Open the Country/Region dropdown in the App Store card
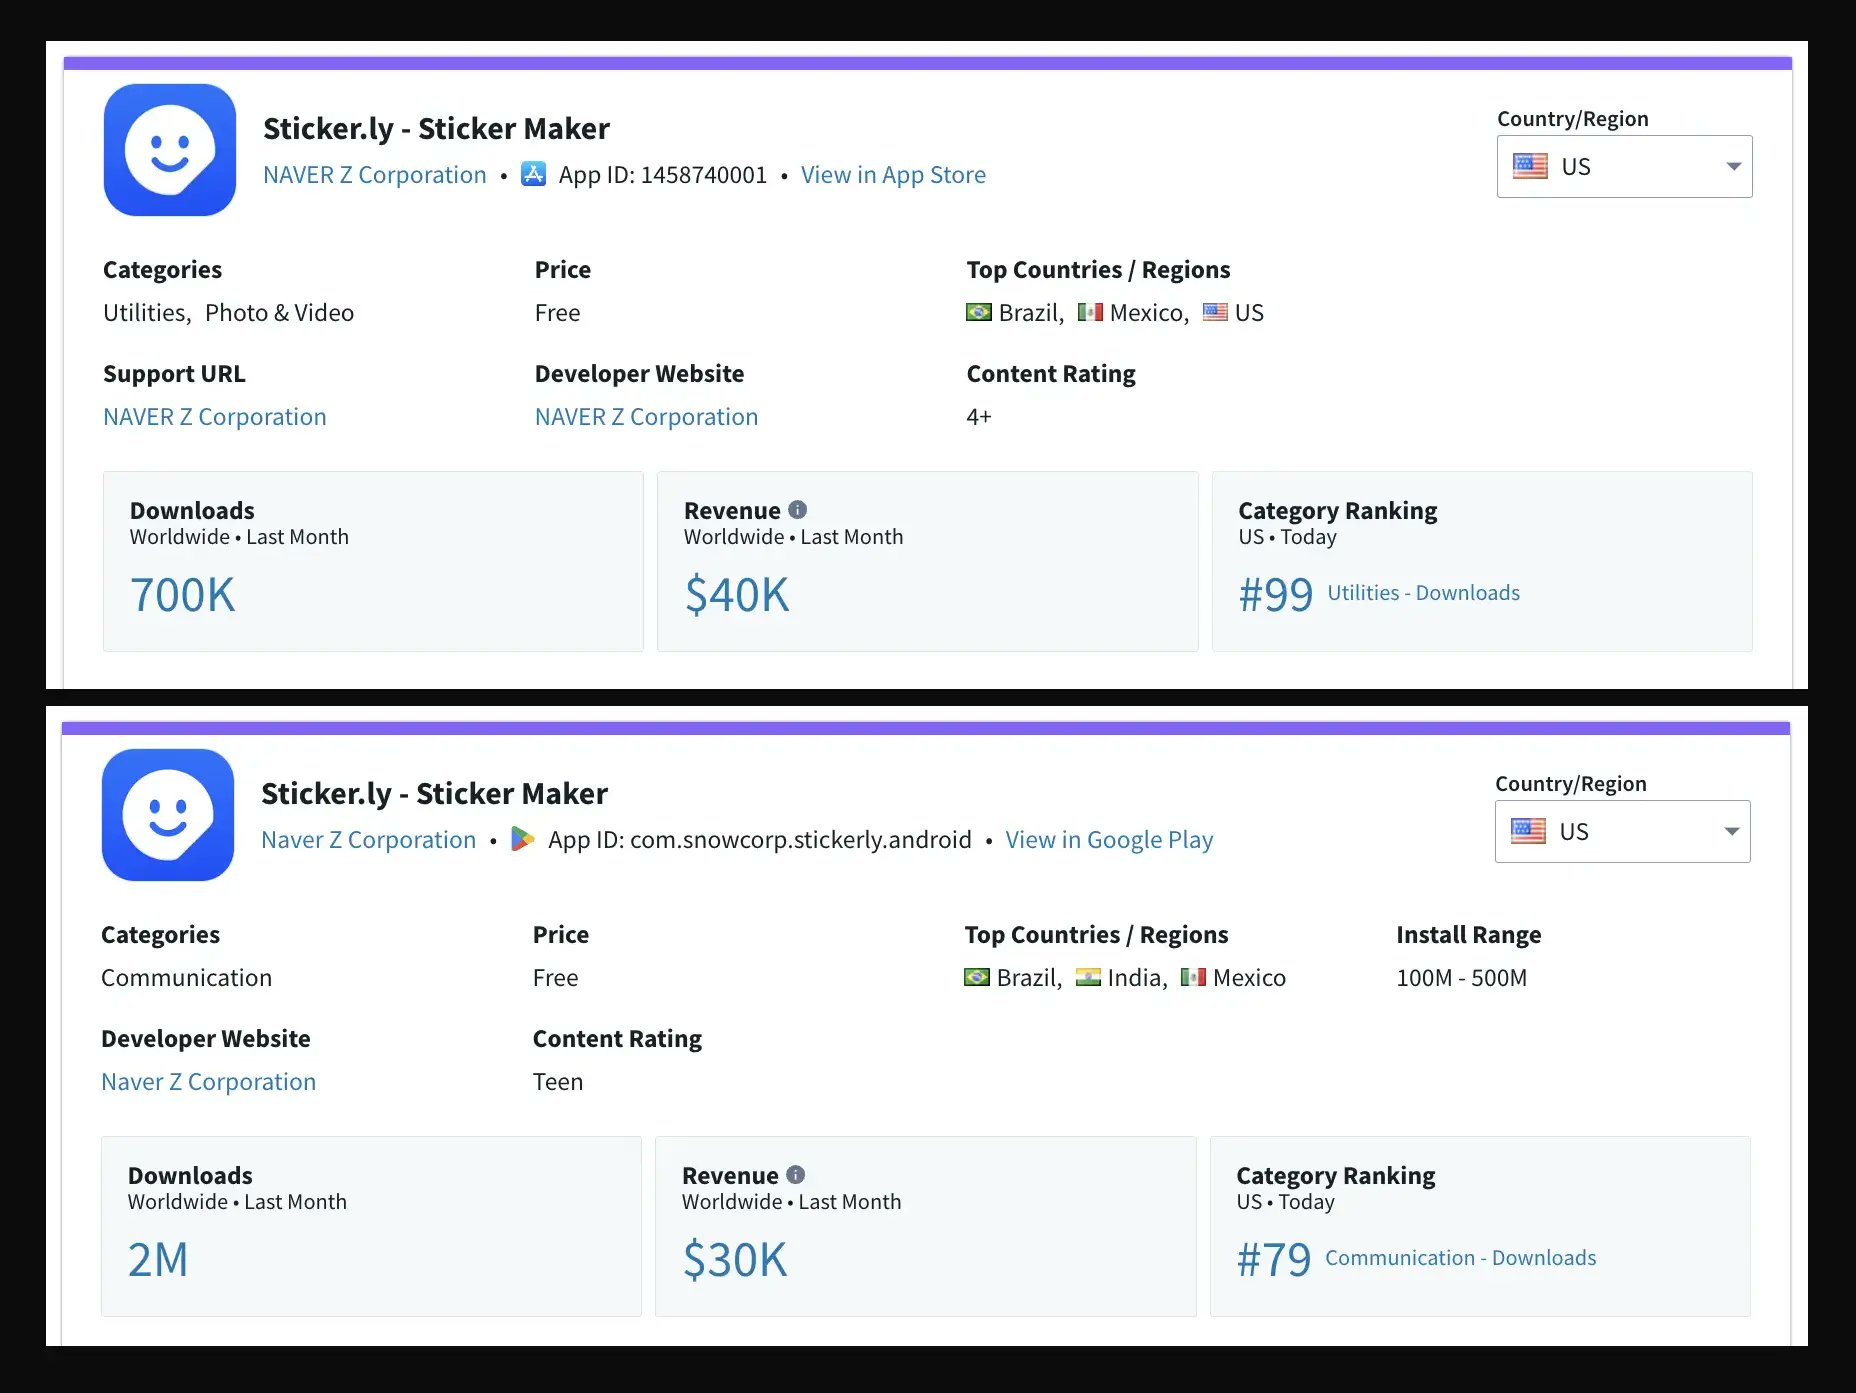This screenshot has height=1393, width=1856. (1624, 167)
